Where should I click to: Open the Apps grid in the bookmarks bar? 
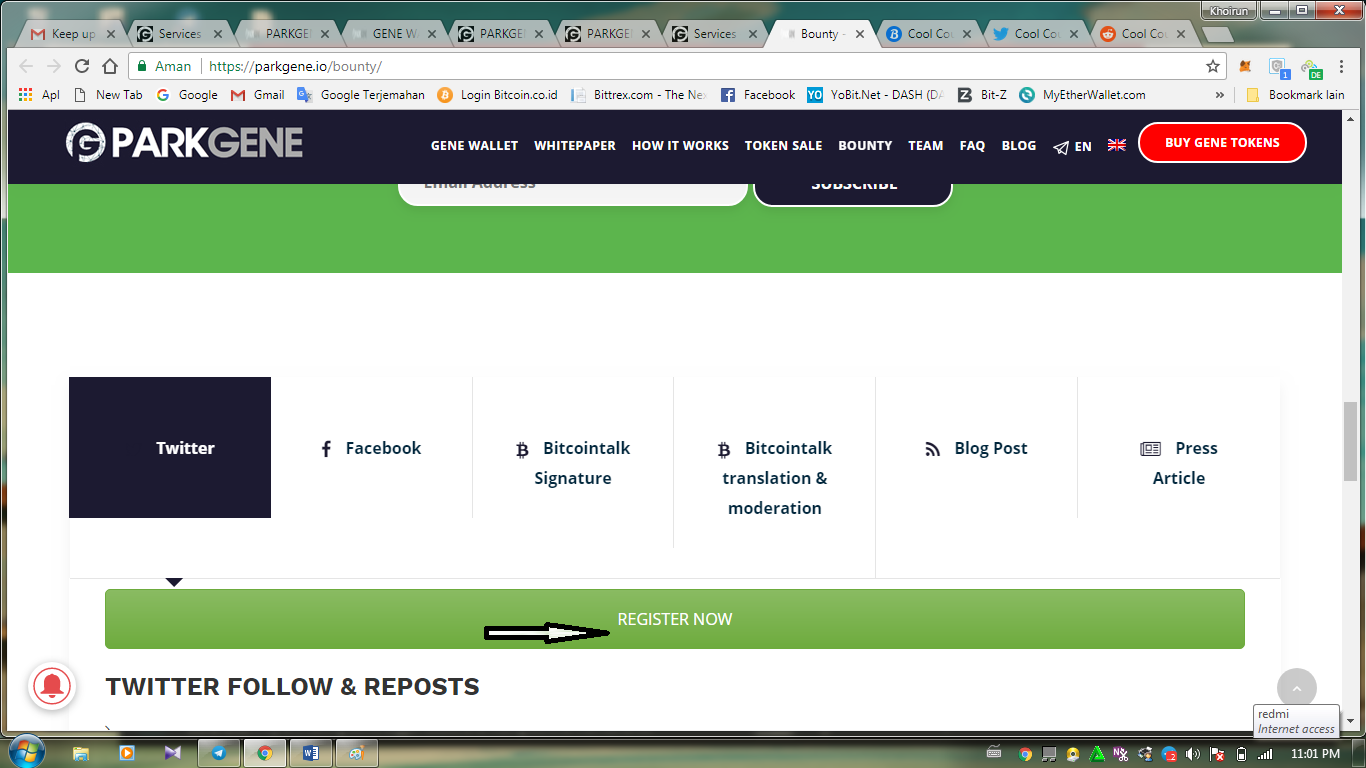coord(26,95)
